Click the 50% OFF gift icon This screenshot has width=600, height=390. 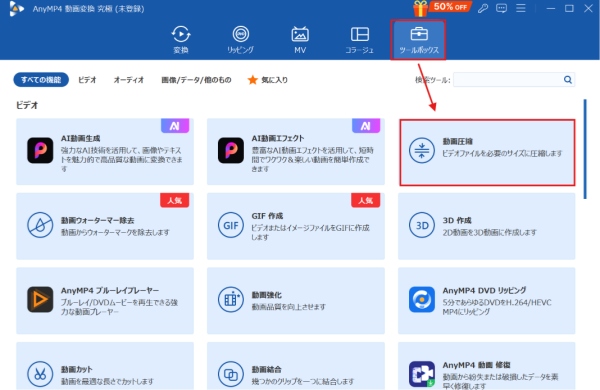420,8
